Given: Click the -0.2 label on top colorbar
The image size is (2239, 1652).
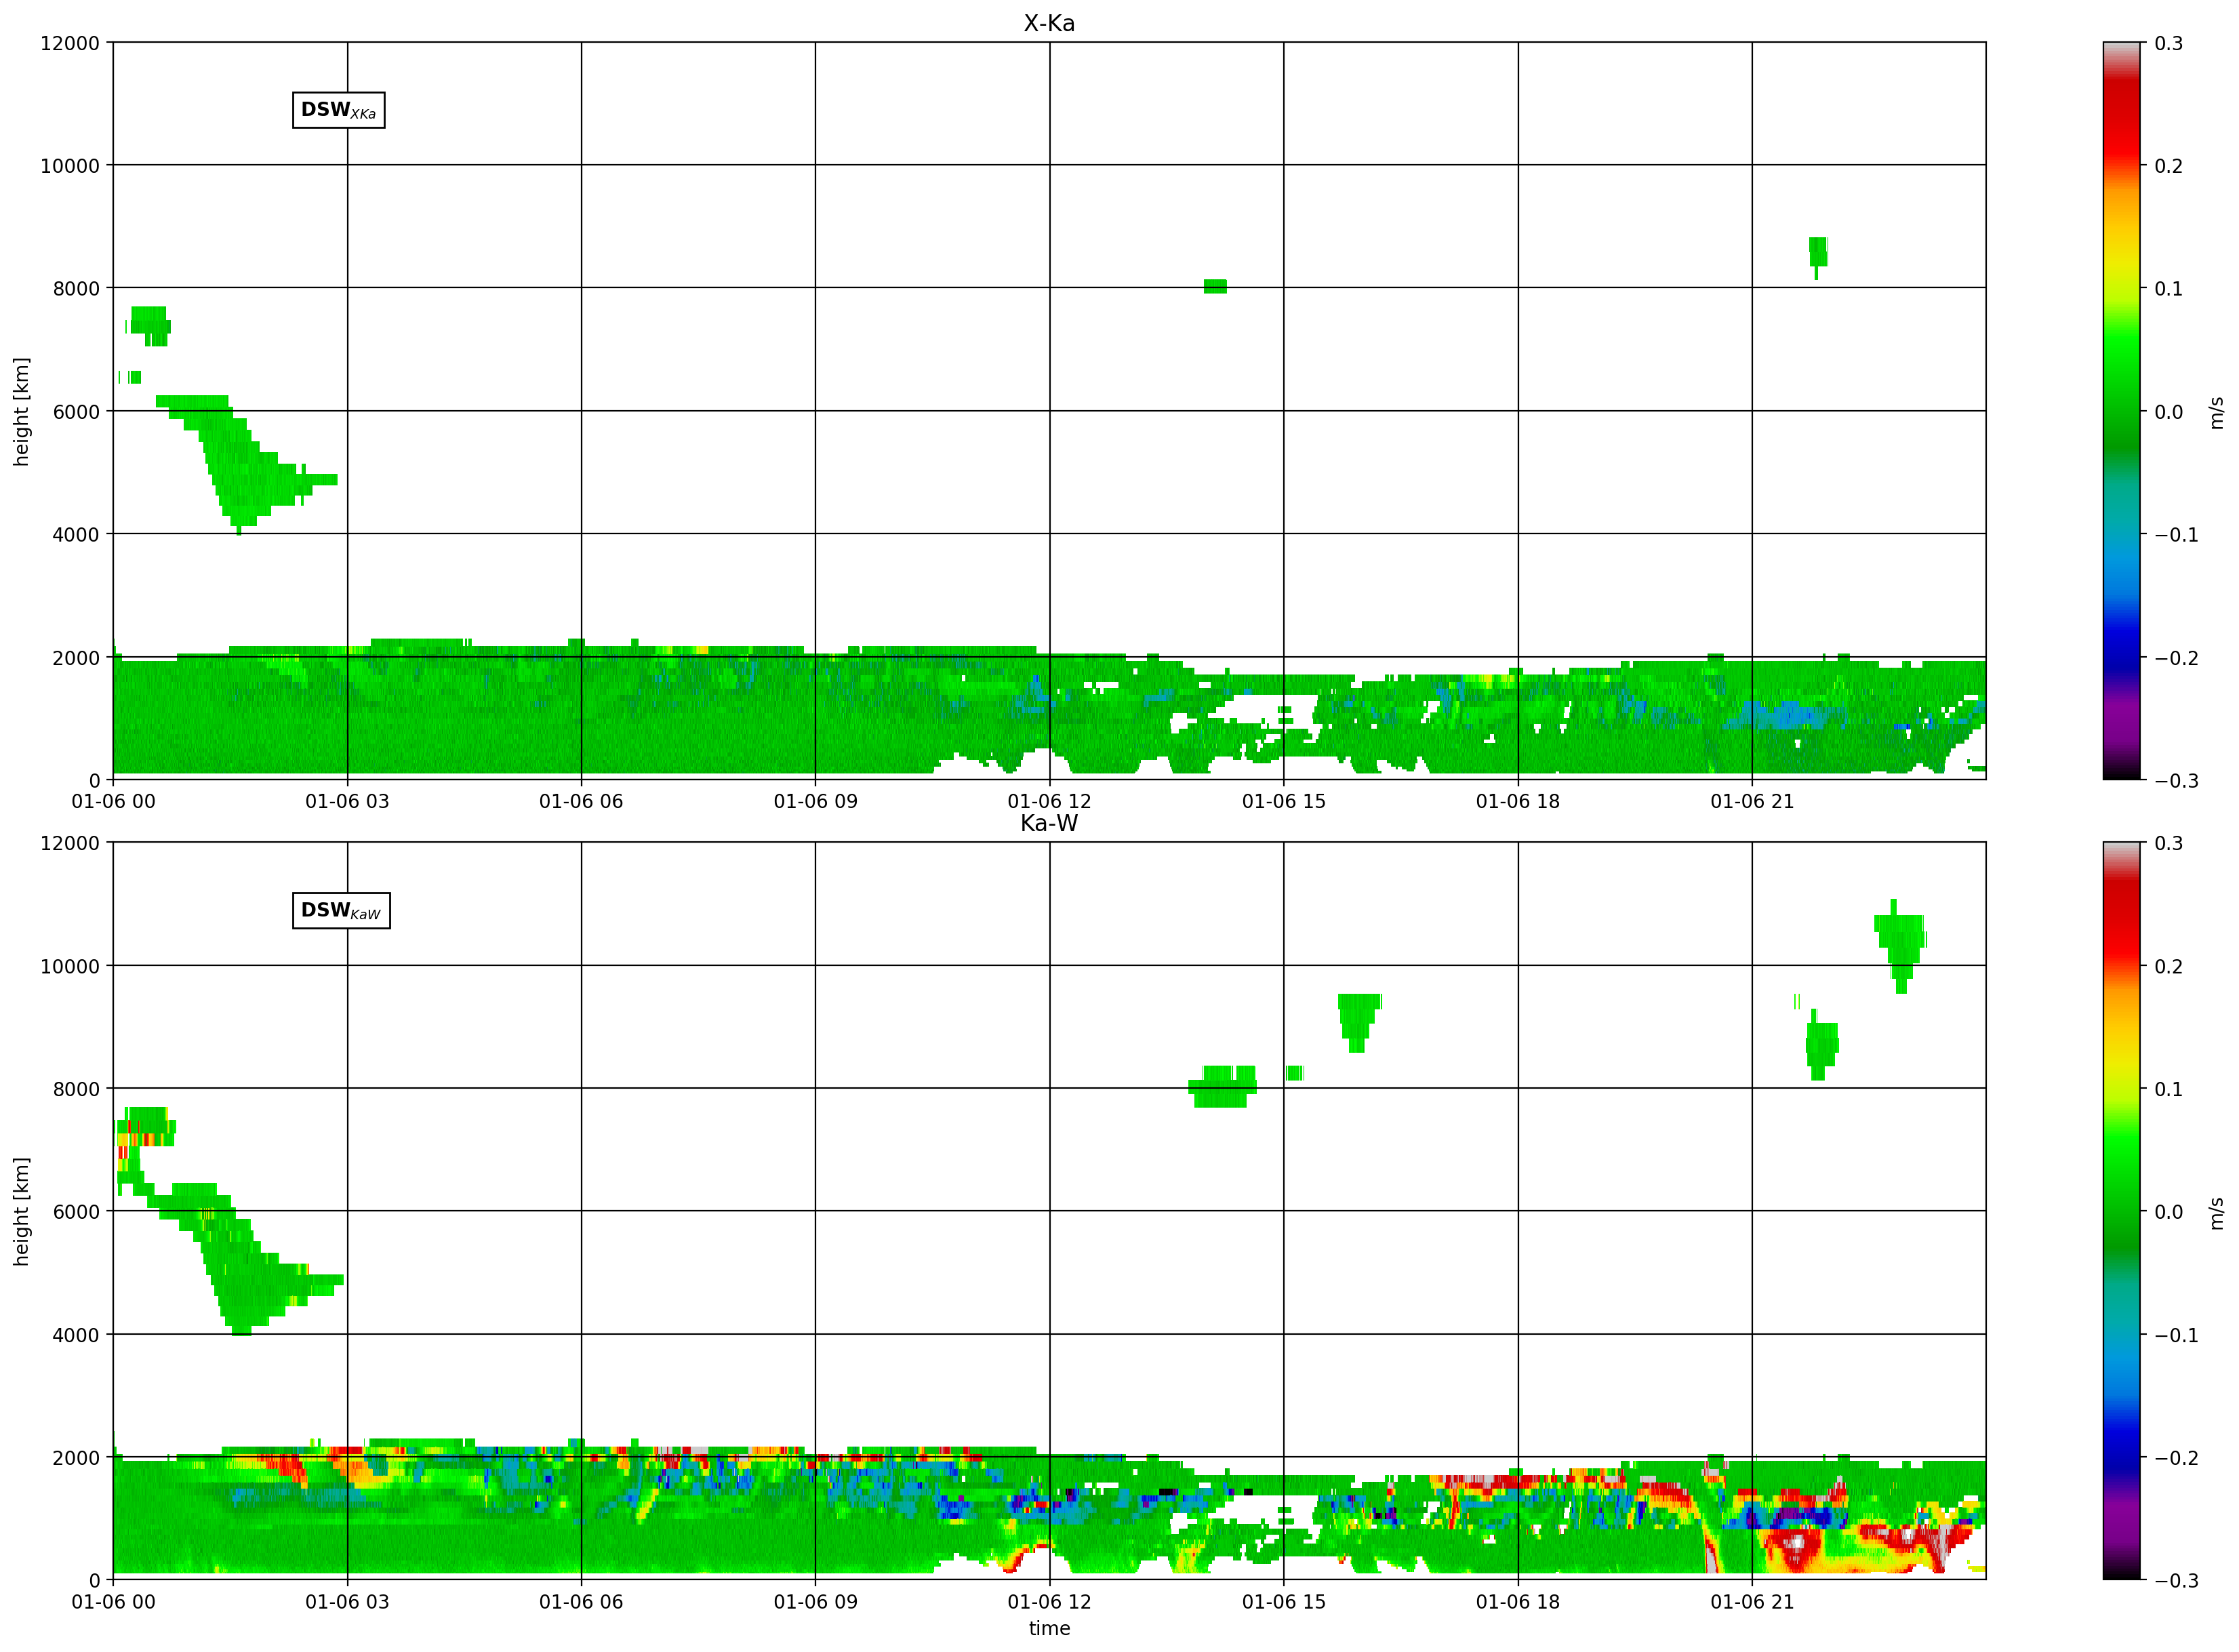Looking at the screenshot, I should (2176, 658).
